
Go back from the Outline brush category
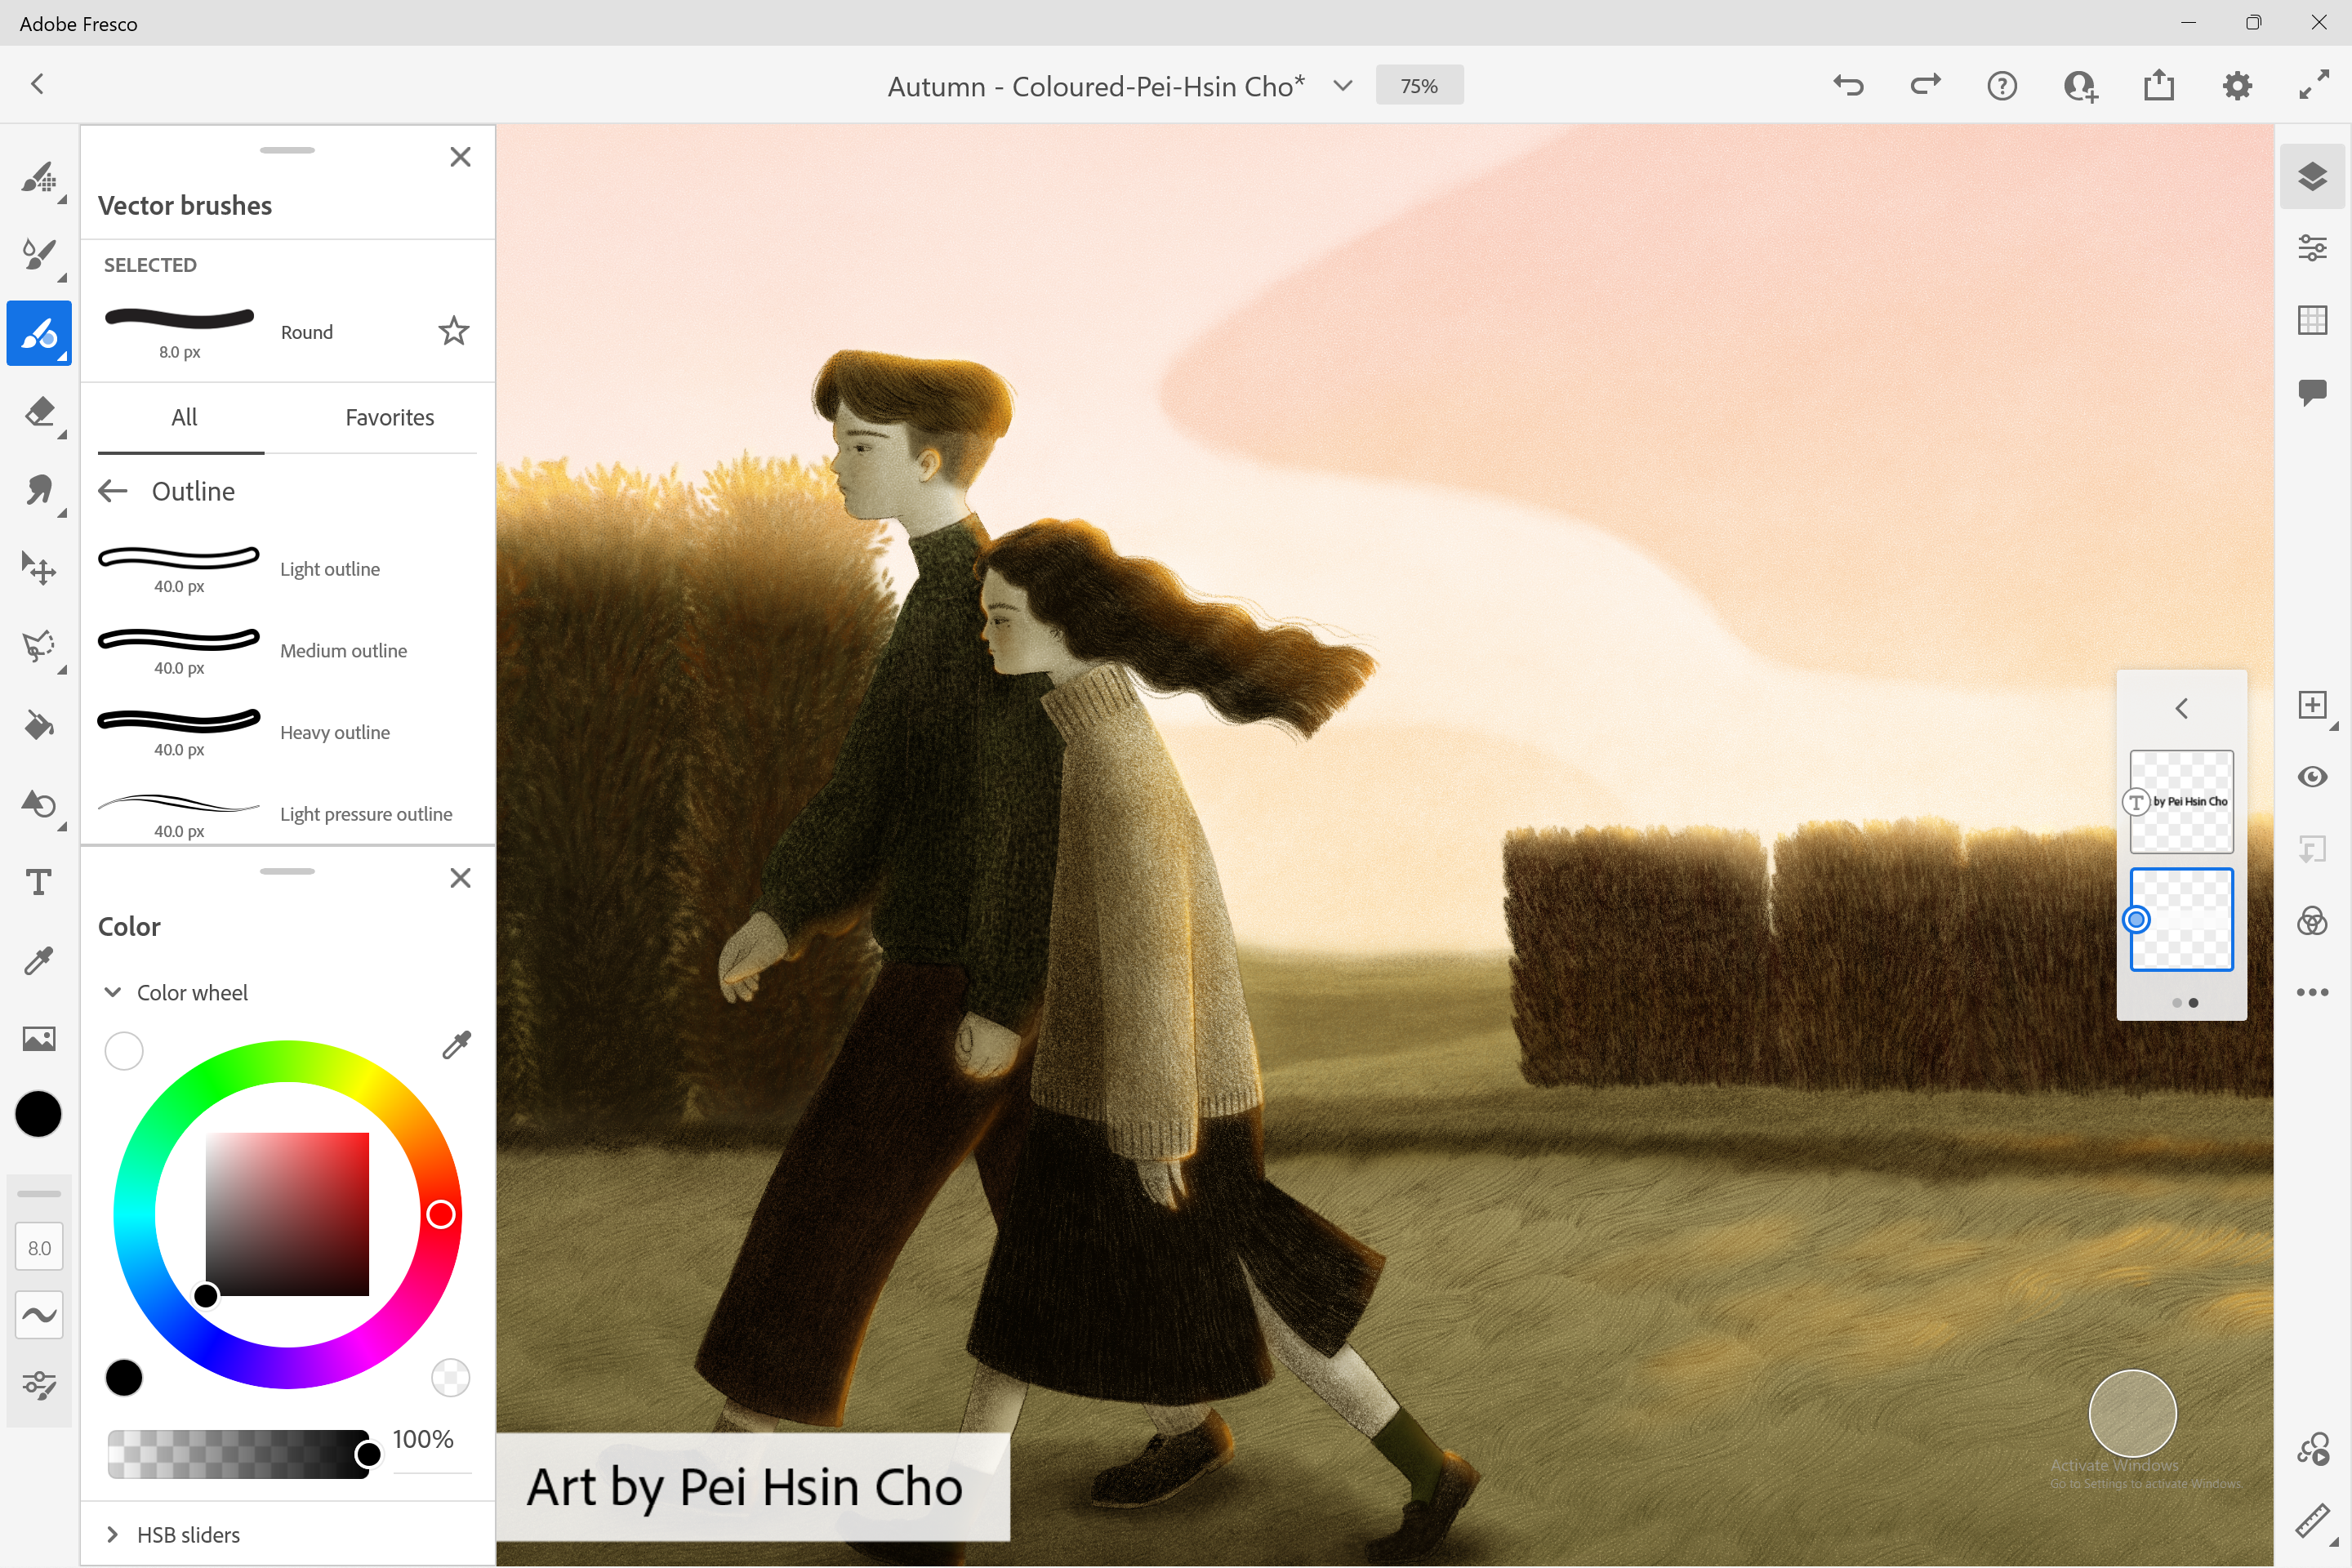click(112, 490)
